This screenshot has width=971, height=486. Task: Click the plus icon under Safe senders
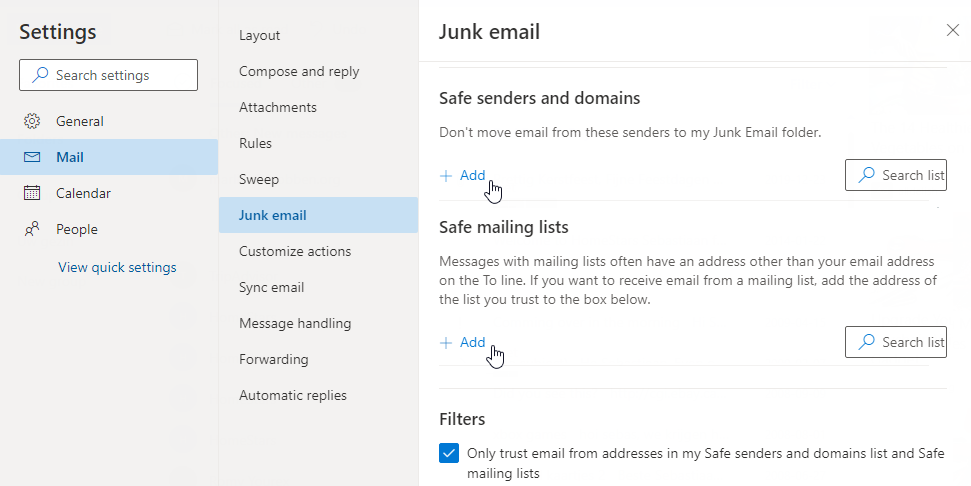(446, 176)
